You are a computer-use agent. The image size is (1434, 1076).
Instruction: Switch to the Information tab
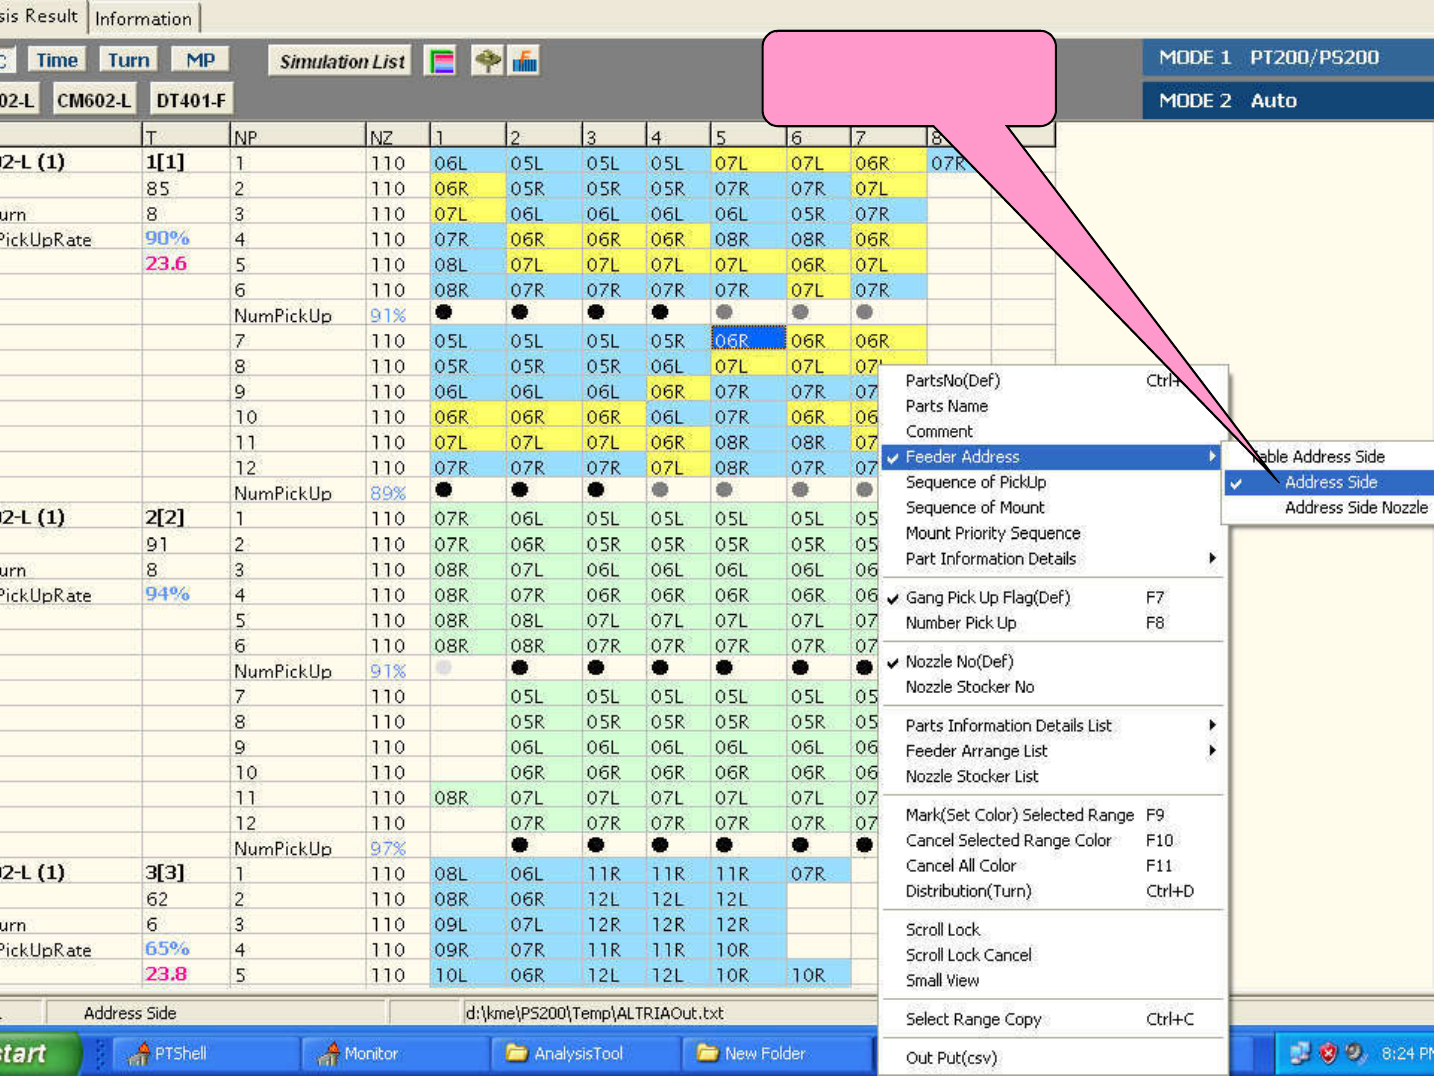point(143,18)
